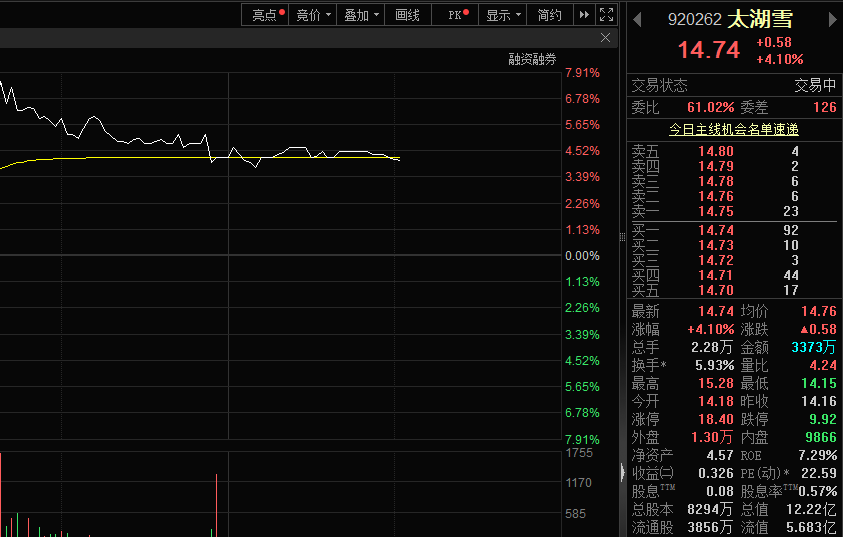
Task: Select 买三 price 14.72
Action: pos(716,261)
